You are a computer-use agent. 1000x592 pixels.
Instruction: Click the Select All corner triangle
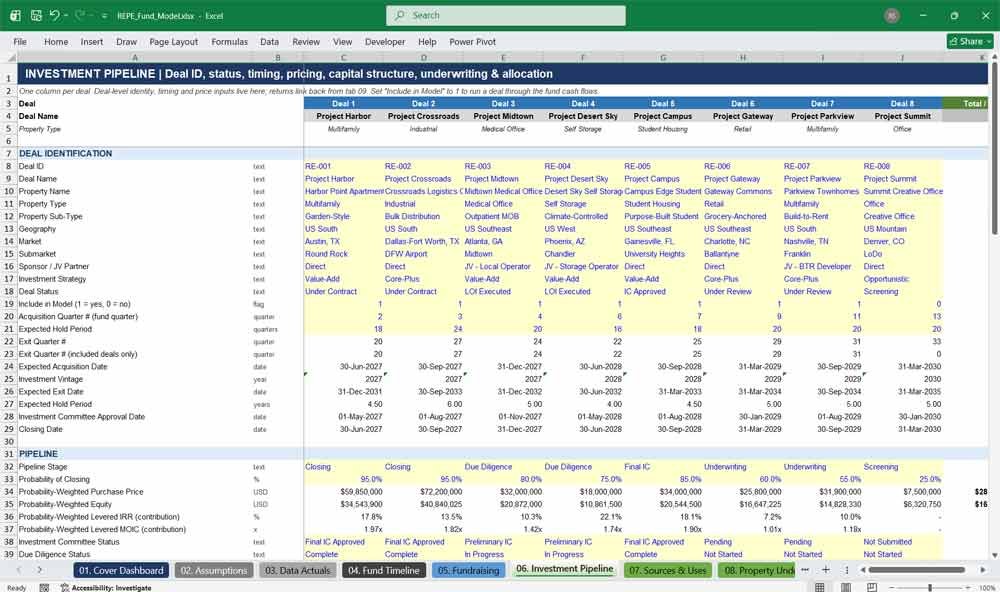[9, 57]
